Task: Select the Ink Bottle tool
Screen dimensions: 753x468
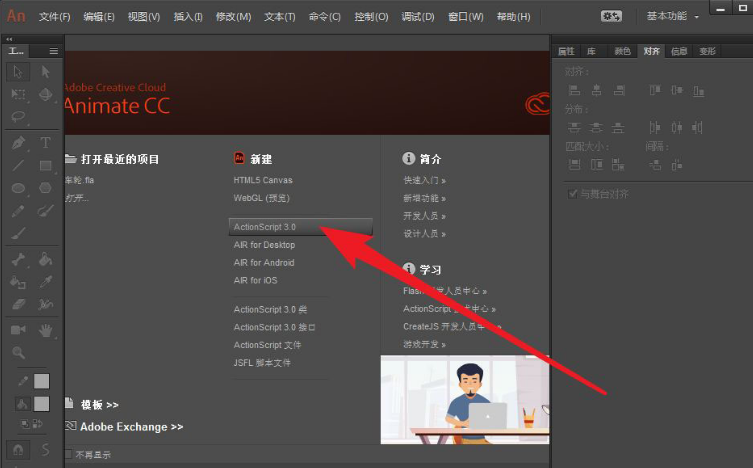Action: (18, 282)
